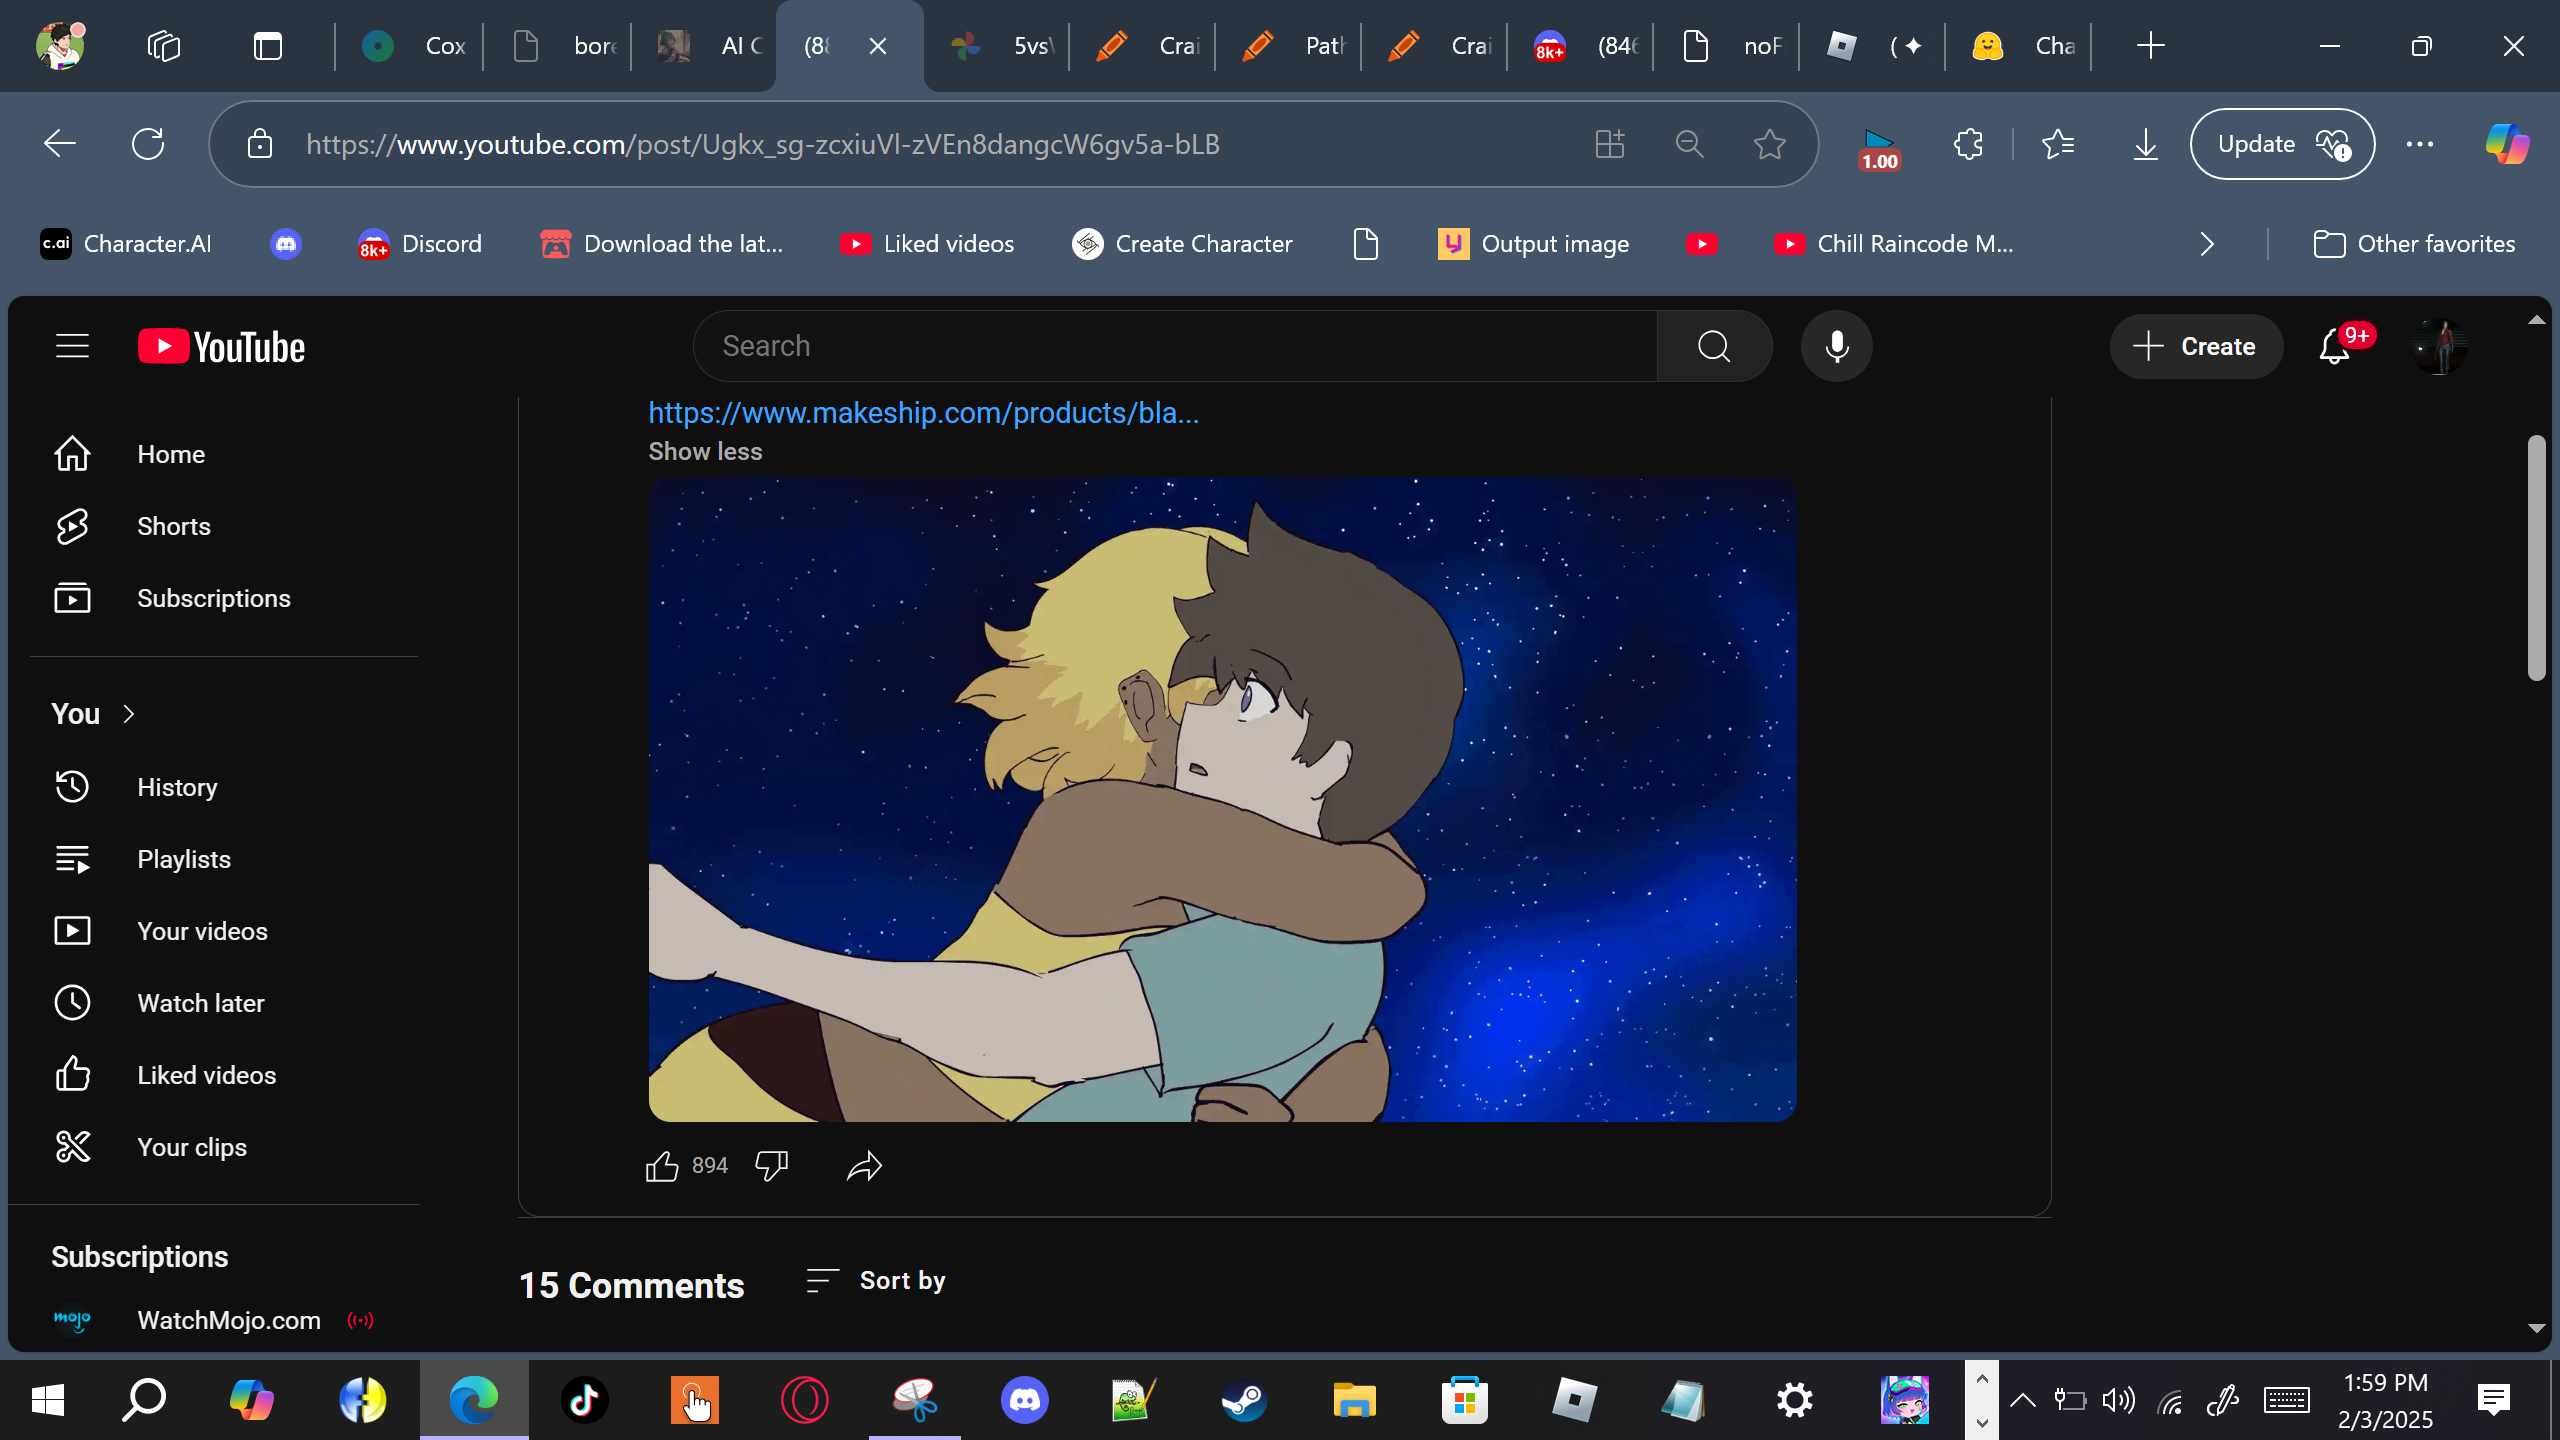Toggle vertical tabs button
This screenshot has width=2560, height=1440.
[x=268, y=46]
